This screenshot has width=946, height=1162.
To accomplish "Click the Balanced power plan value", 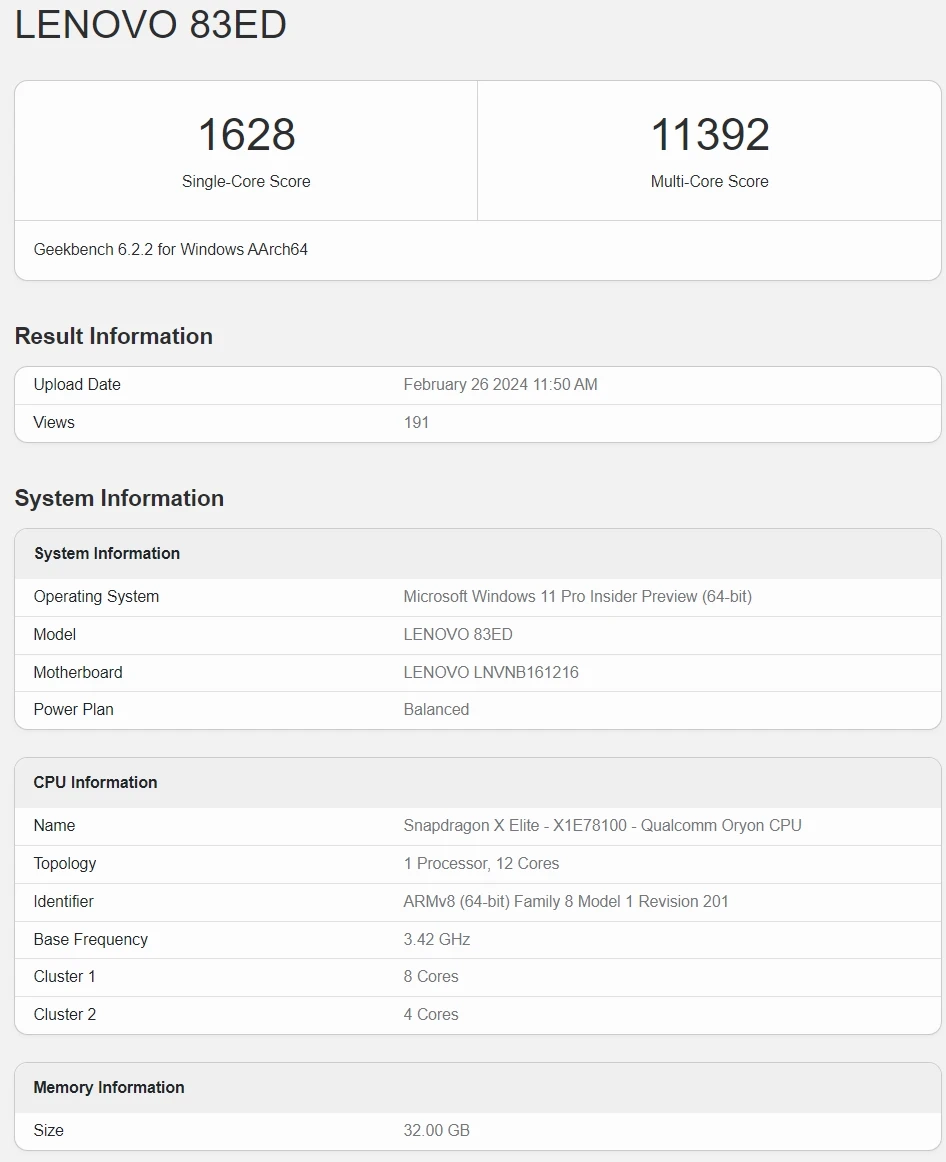I will click(436, 709).
